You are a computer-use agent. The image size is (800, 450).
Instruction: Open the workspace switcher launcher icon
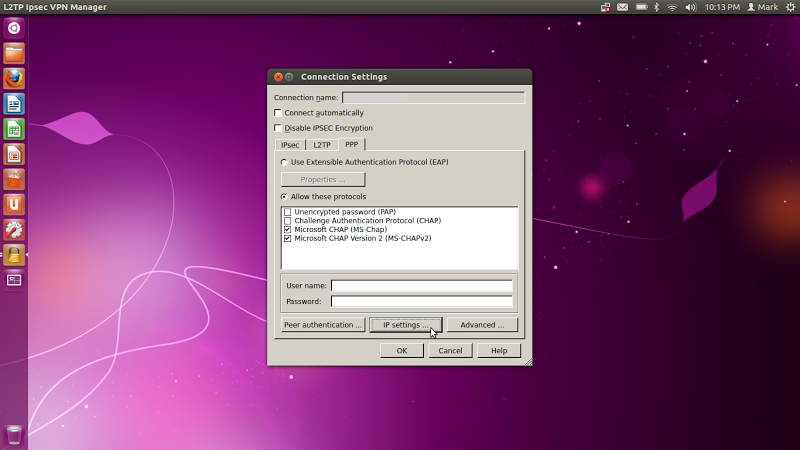[14, 280]
